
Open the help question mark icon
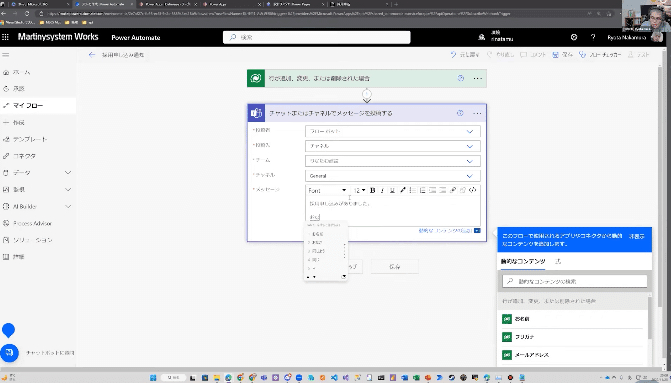[593, 37]
